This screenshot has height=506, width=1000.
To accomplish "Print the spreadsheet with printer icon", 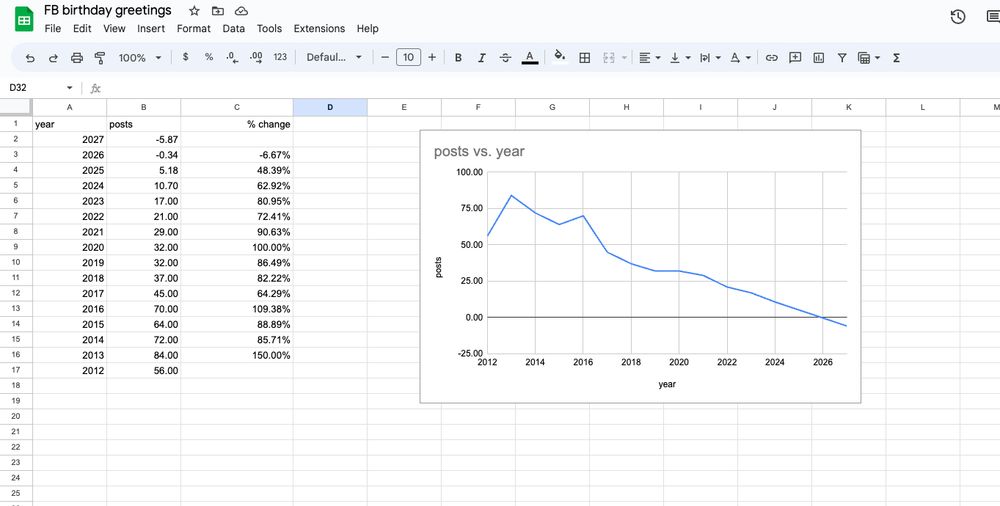I will coord(77,57).
